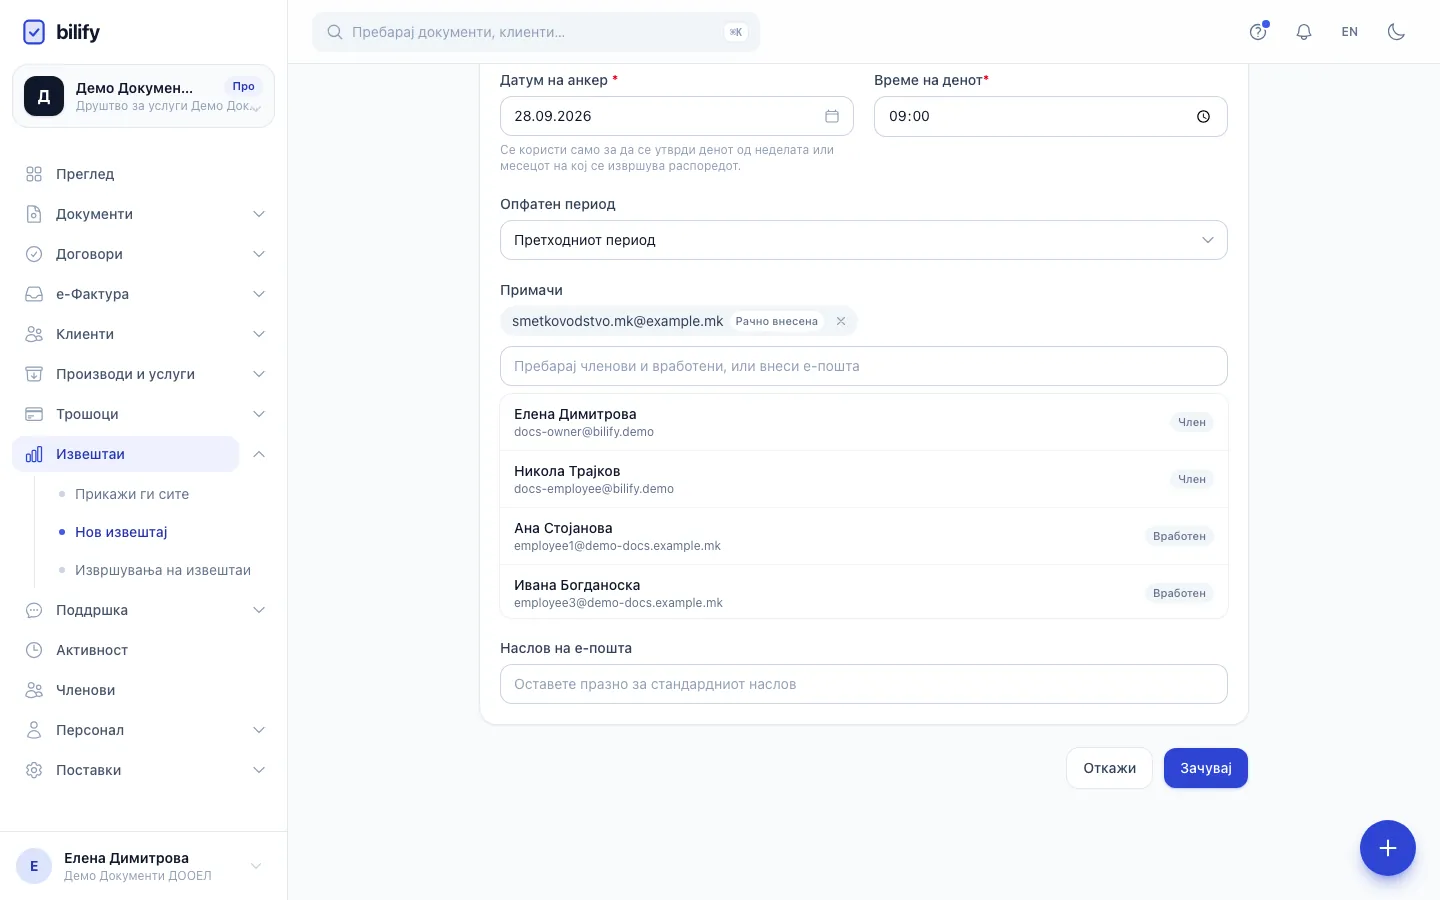Image resolution: width=1440 pixels, height=900 pixels.
Task: Open Извршувања на извештаи submenu item
Action: [163, 570]
